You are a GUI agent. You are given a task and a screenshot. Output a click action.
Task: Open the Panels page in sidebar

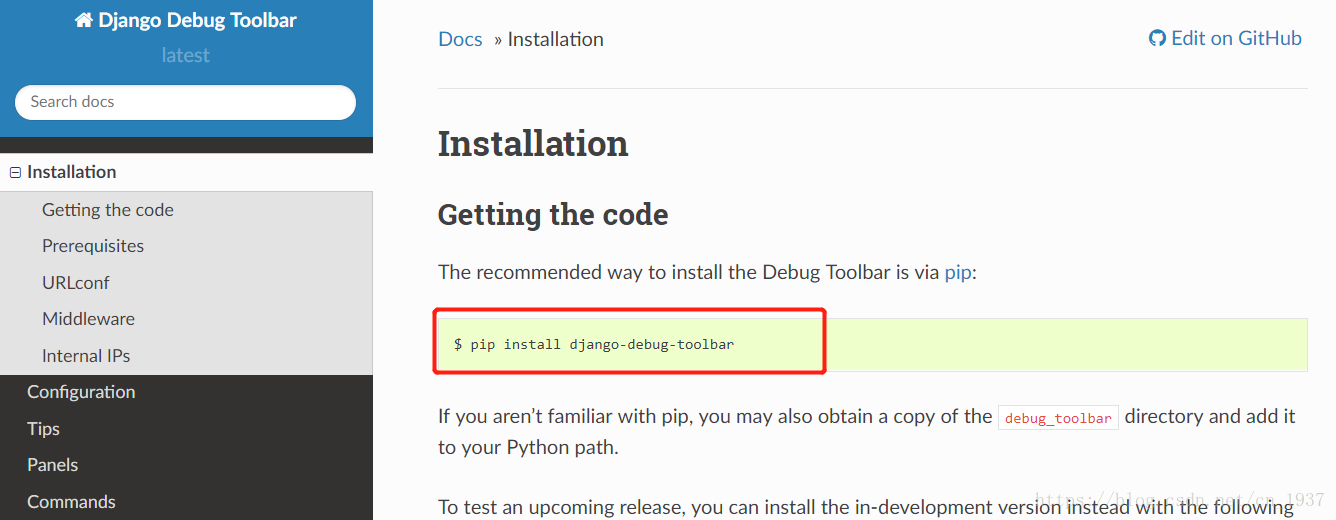click(52, 465)
